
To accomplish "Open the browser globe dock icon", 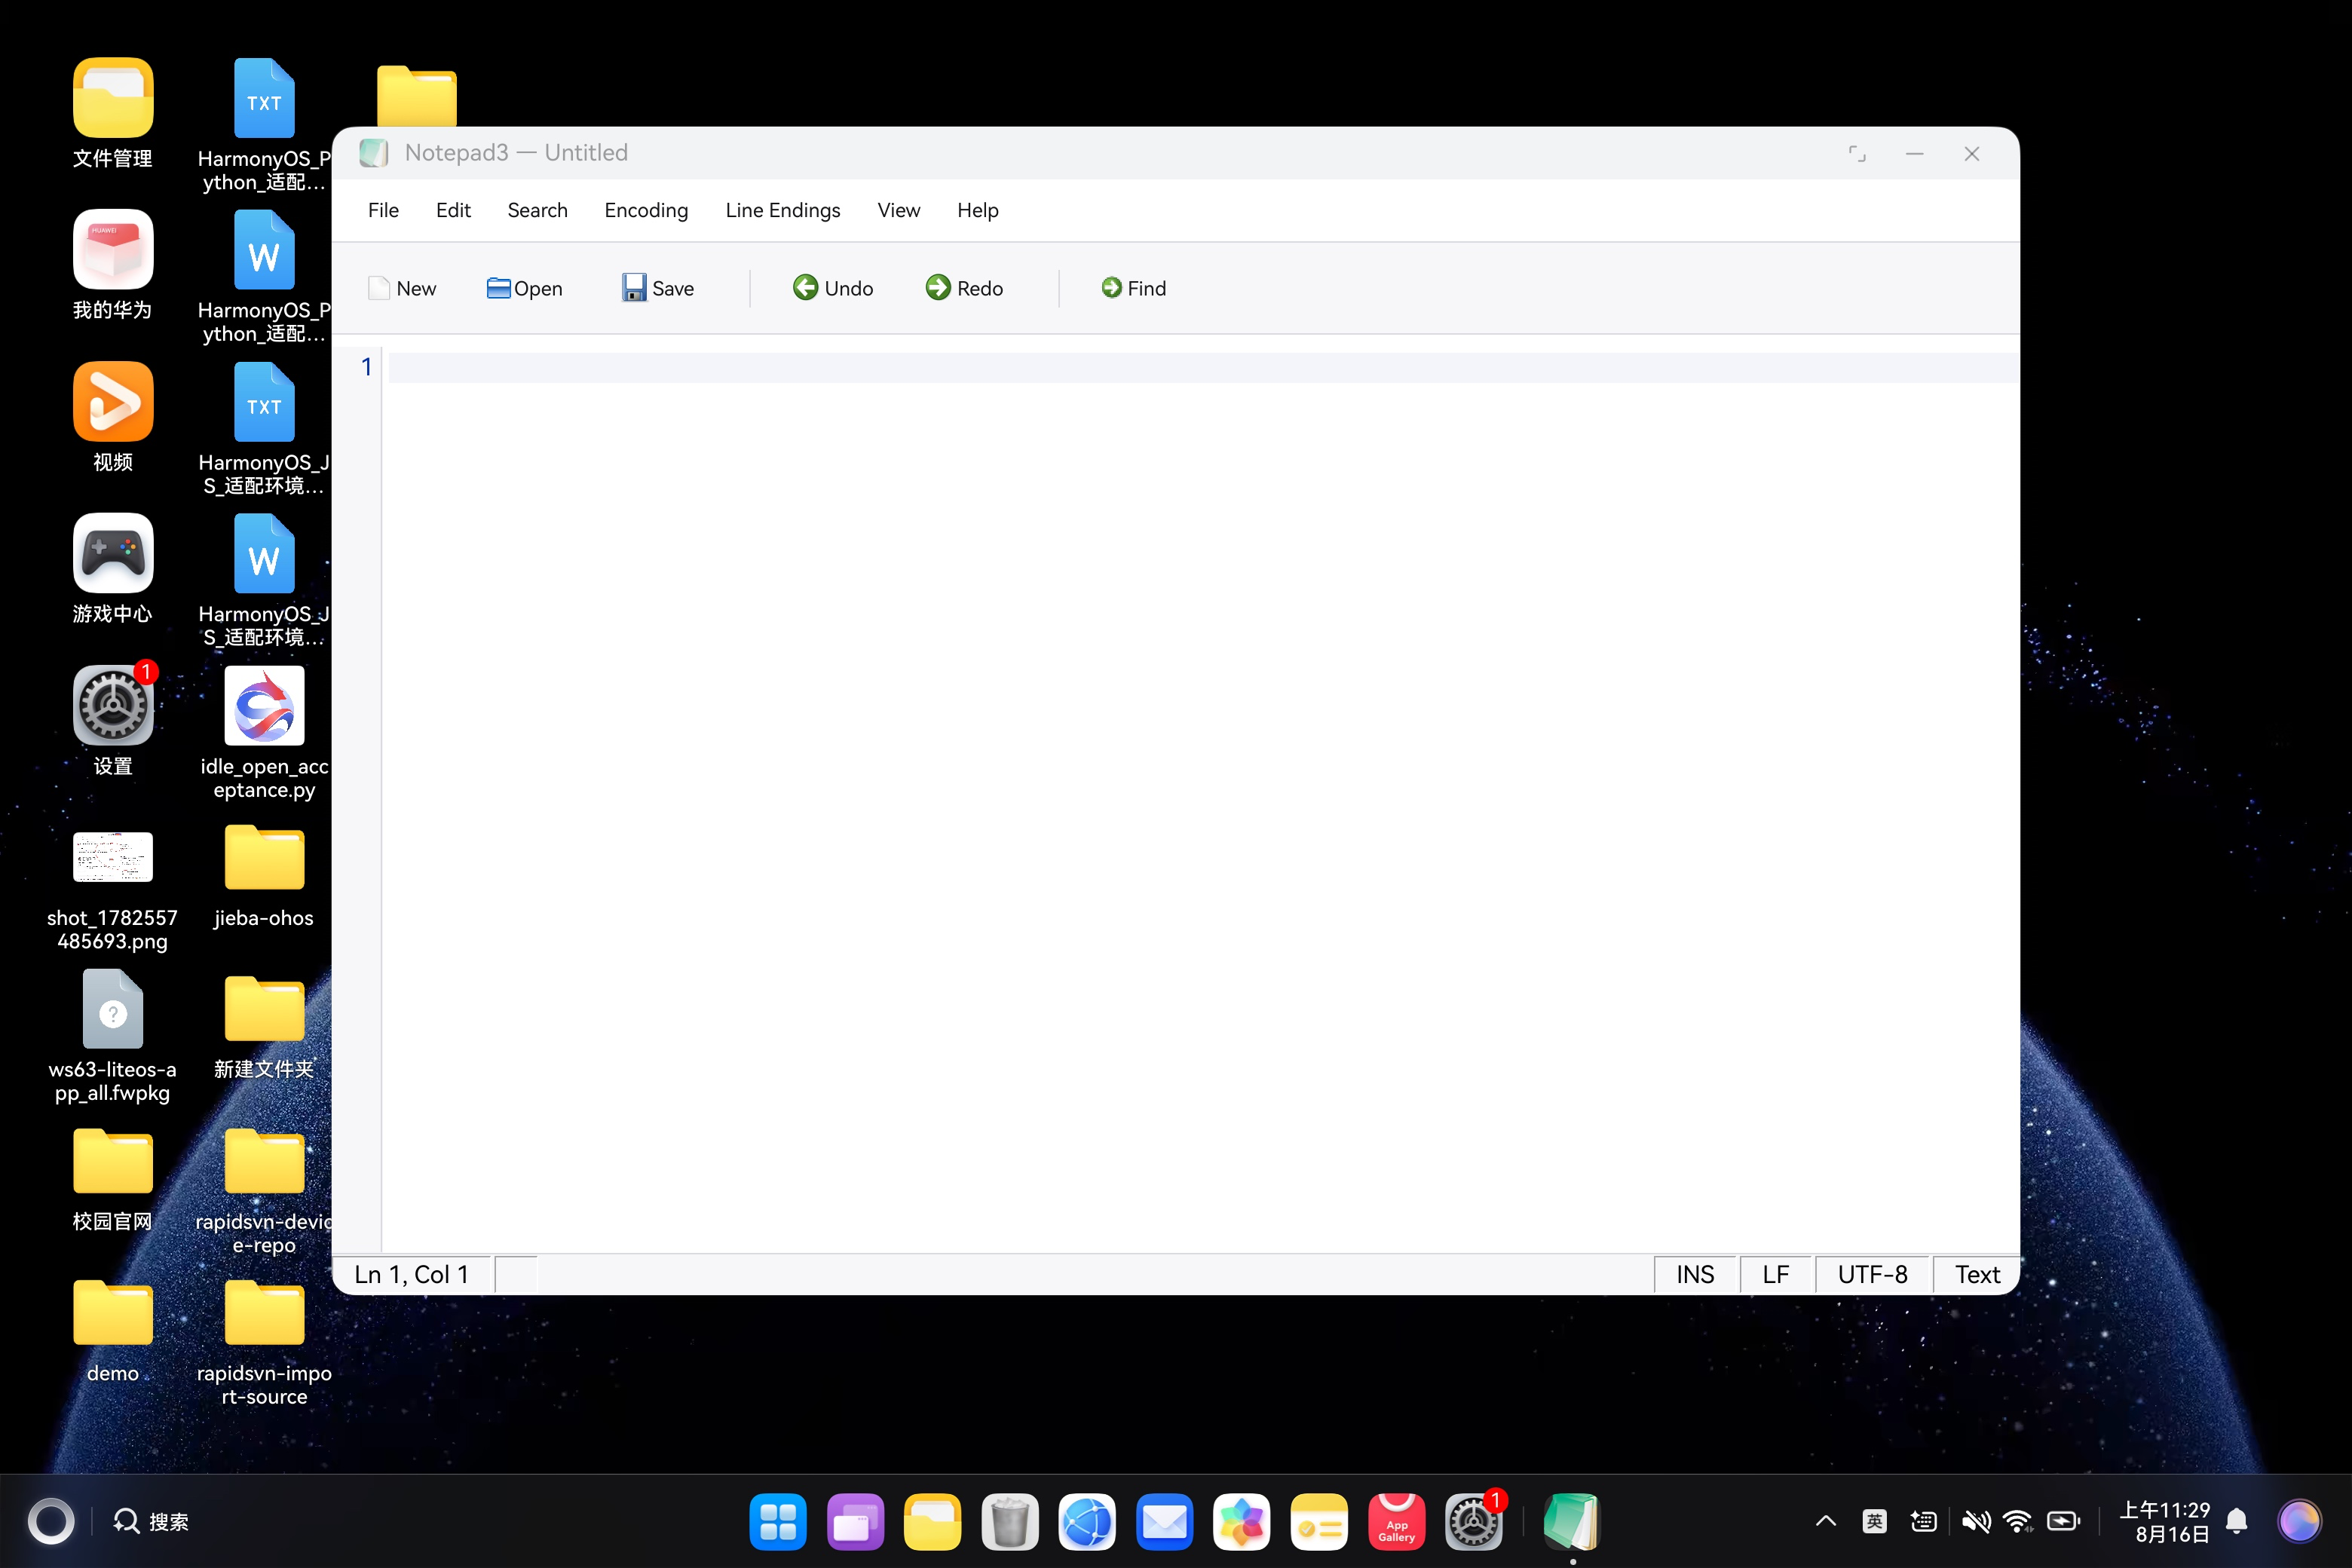I will [x=1087, y=1522].
